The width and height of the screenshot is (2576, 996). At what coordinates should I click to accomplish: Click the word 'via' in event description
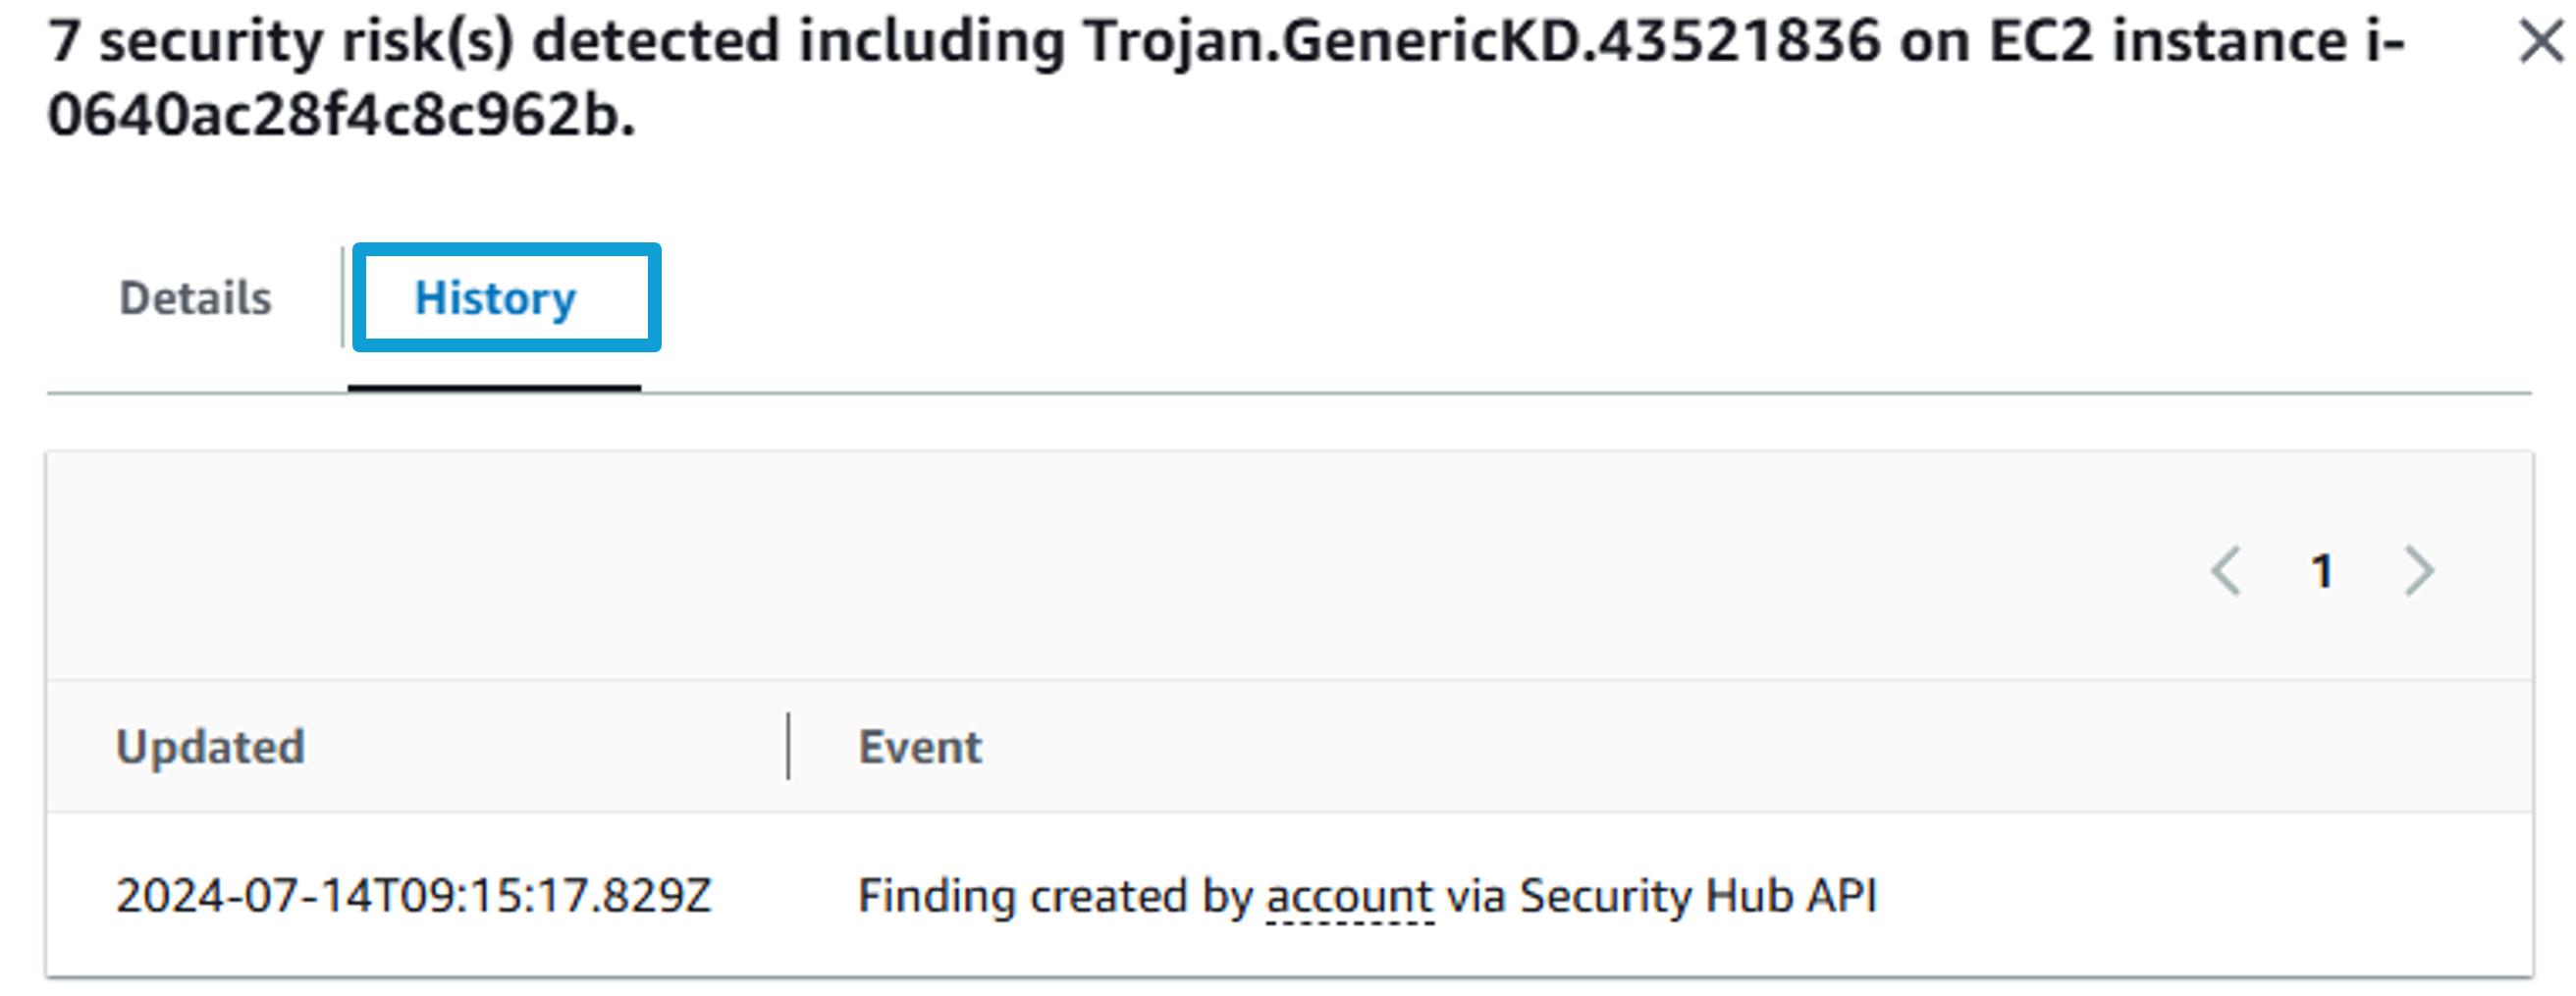(1477, 895)
